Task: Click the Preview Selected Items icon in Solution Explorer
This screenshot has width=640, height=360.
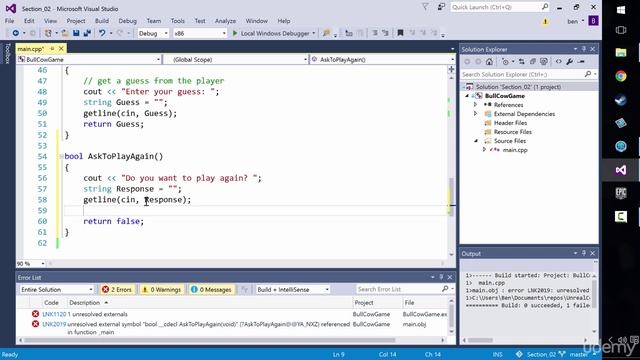Action: [582, 62]
